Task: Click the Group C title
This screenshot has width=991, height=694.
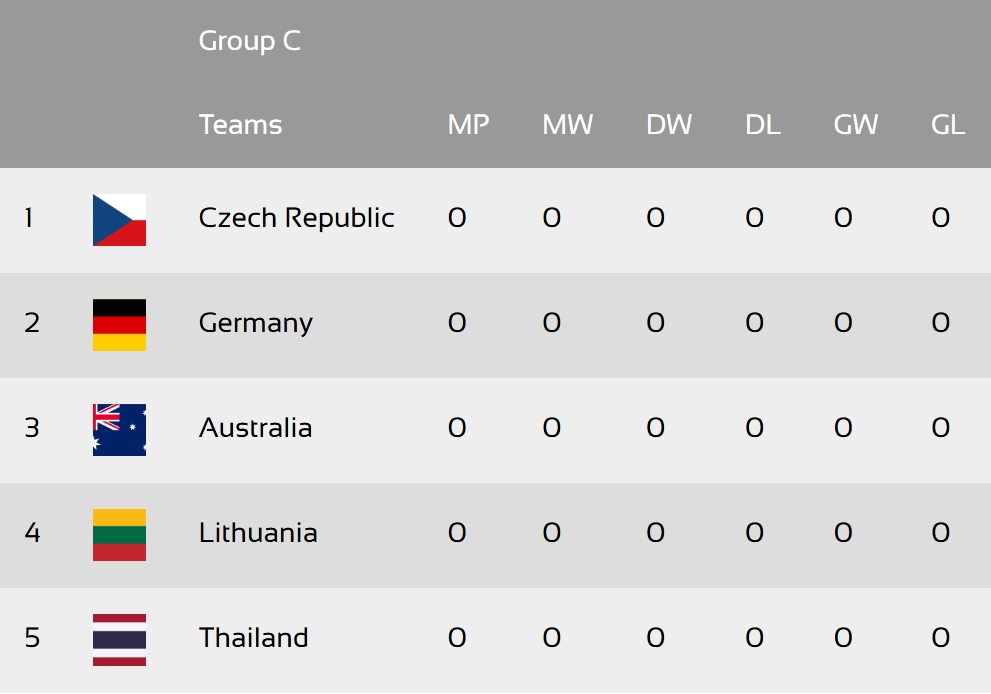Action: click(x=250, y=41)
